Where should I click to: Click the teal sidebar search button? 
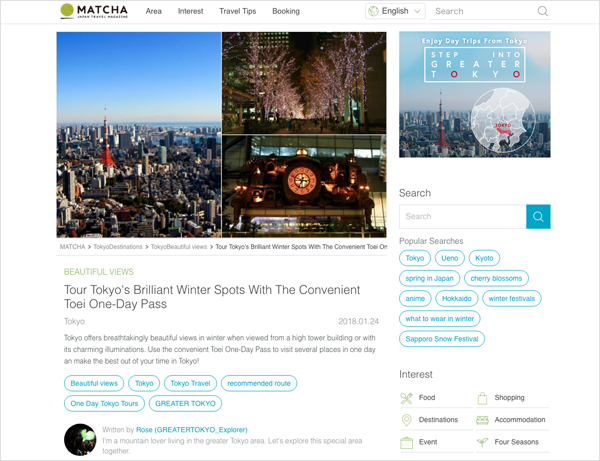coord(538,217)
